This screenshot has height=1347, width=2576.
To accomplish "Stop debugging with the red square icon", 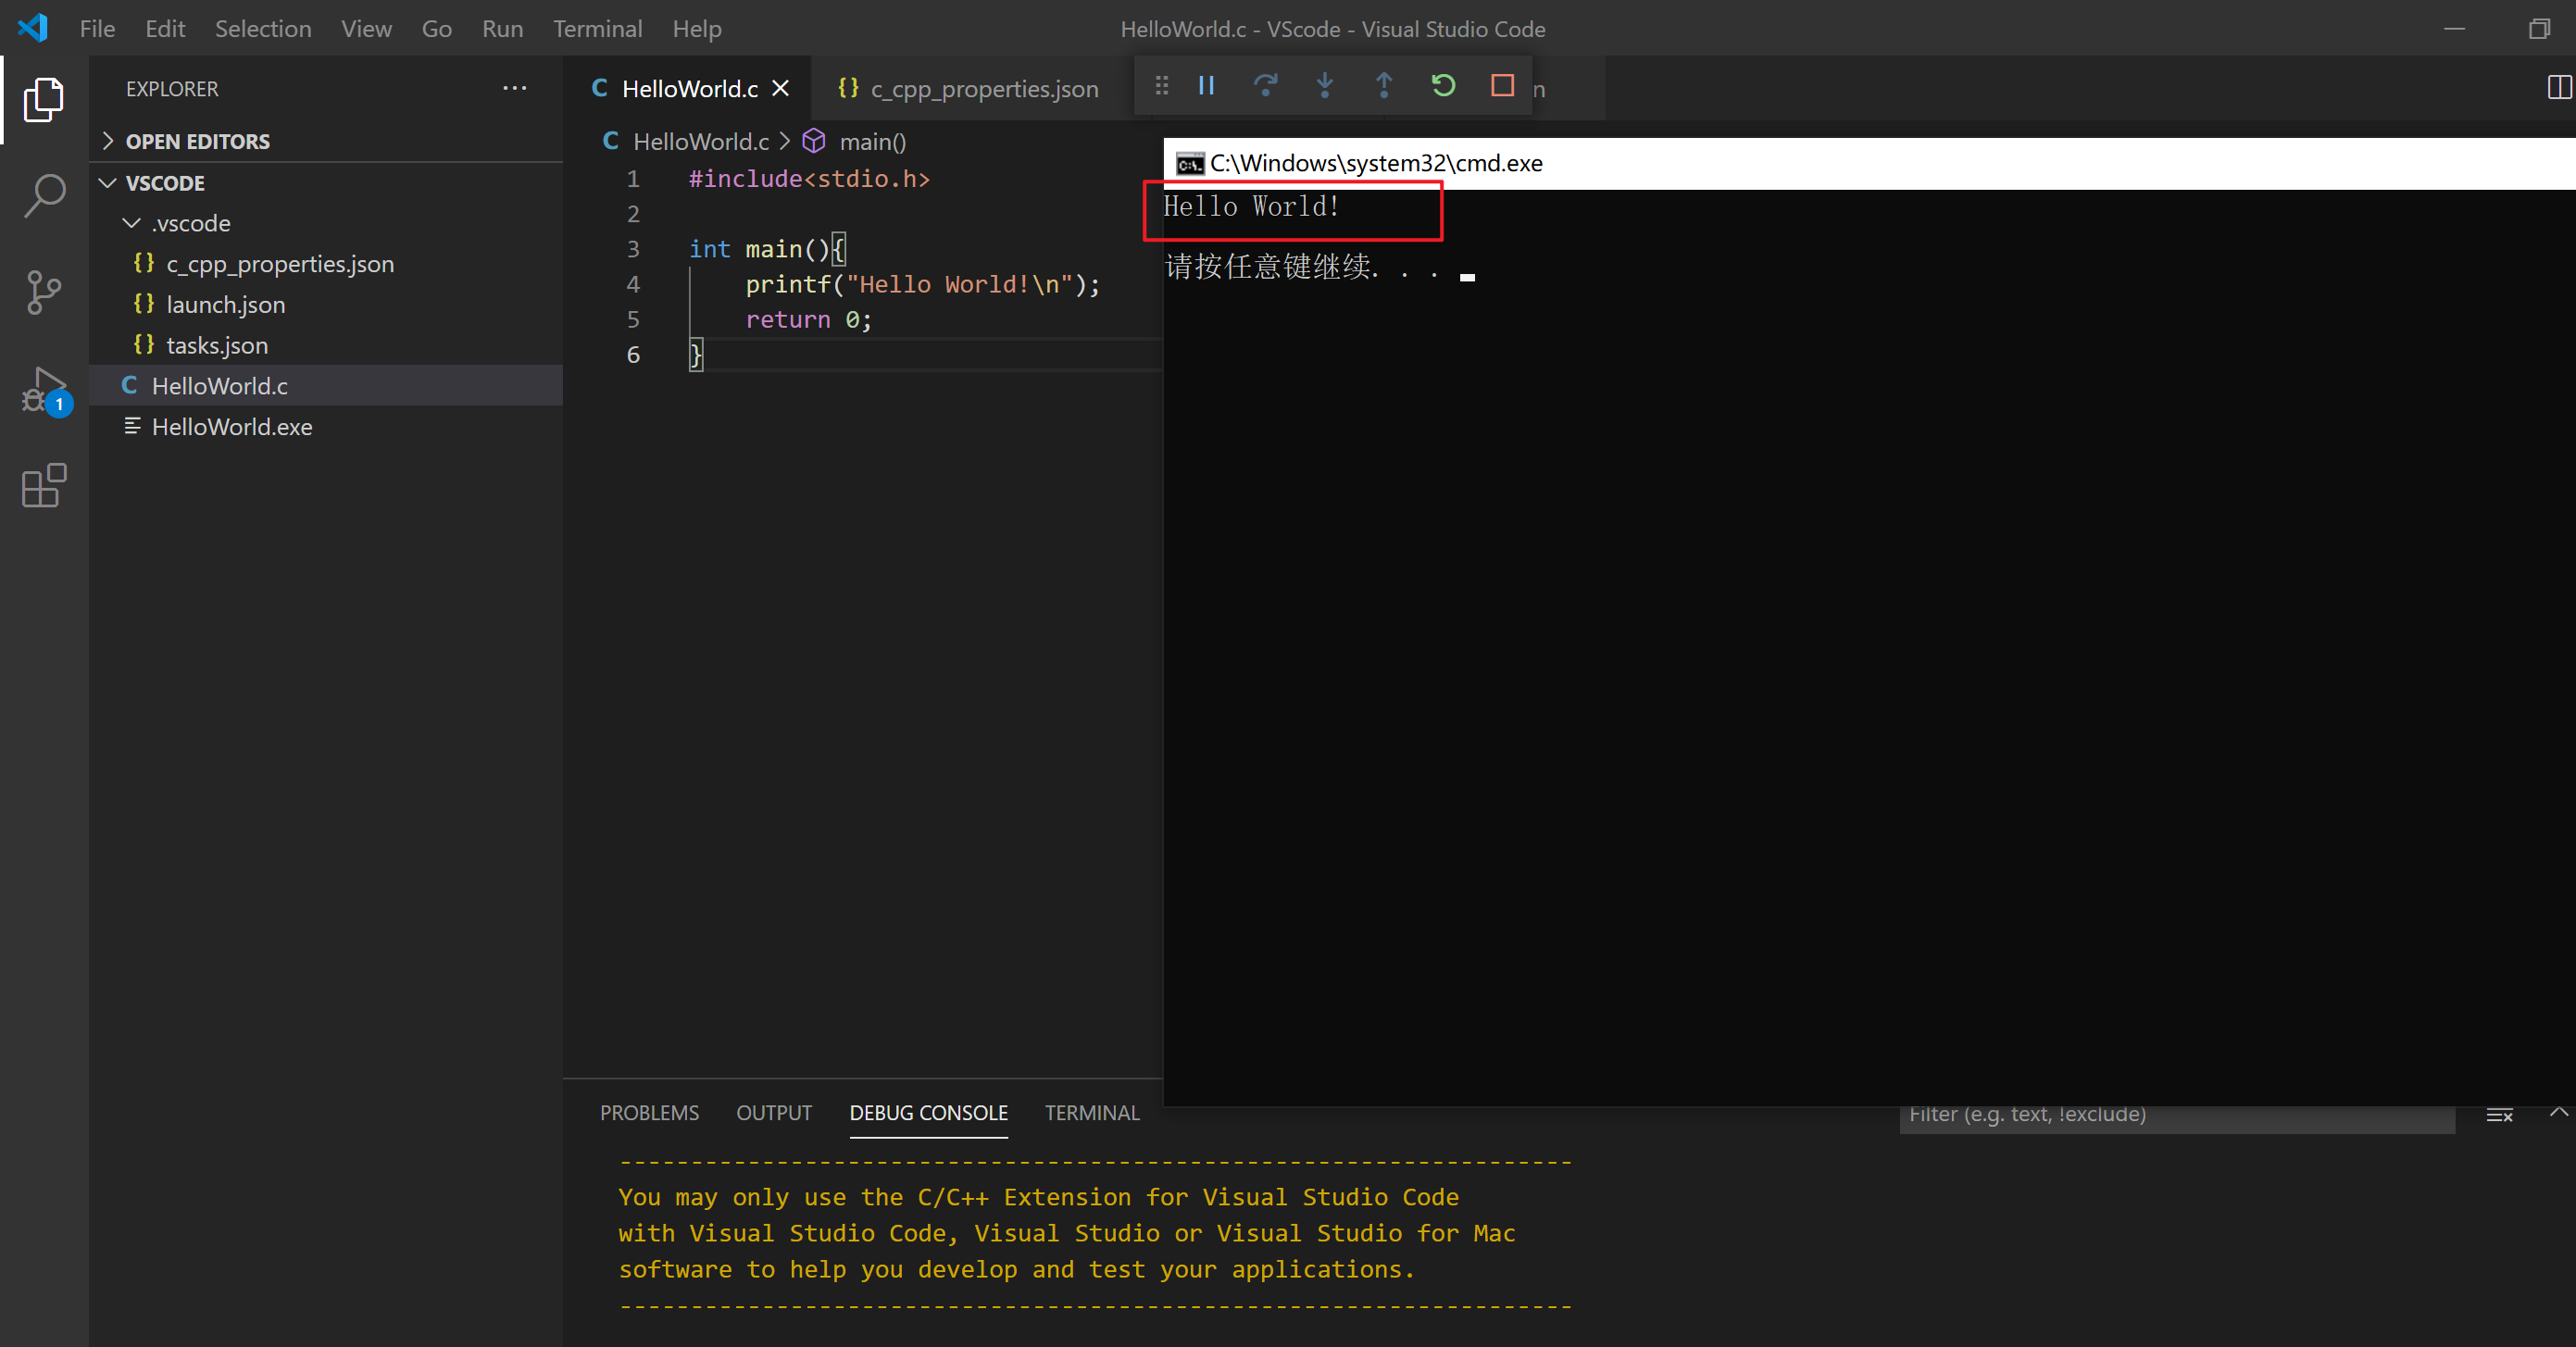I will tap(1501, 86).
